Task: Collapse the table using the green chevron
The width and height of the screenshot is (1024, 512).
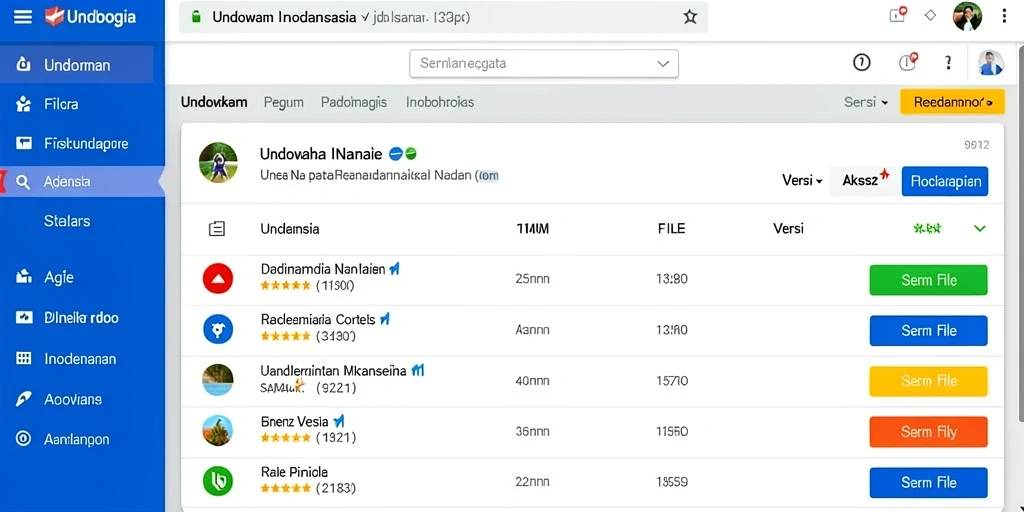Action: [979, 229]
